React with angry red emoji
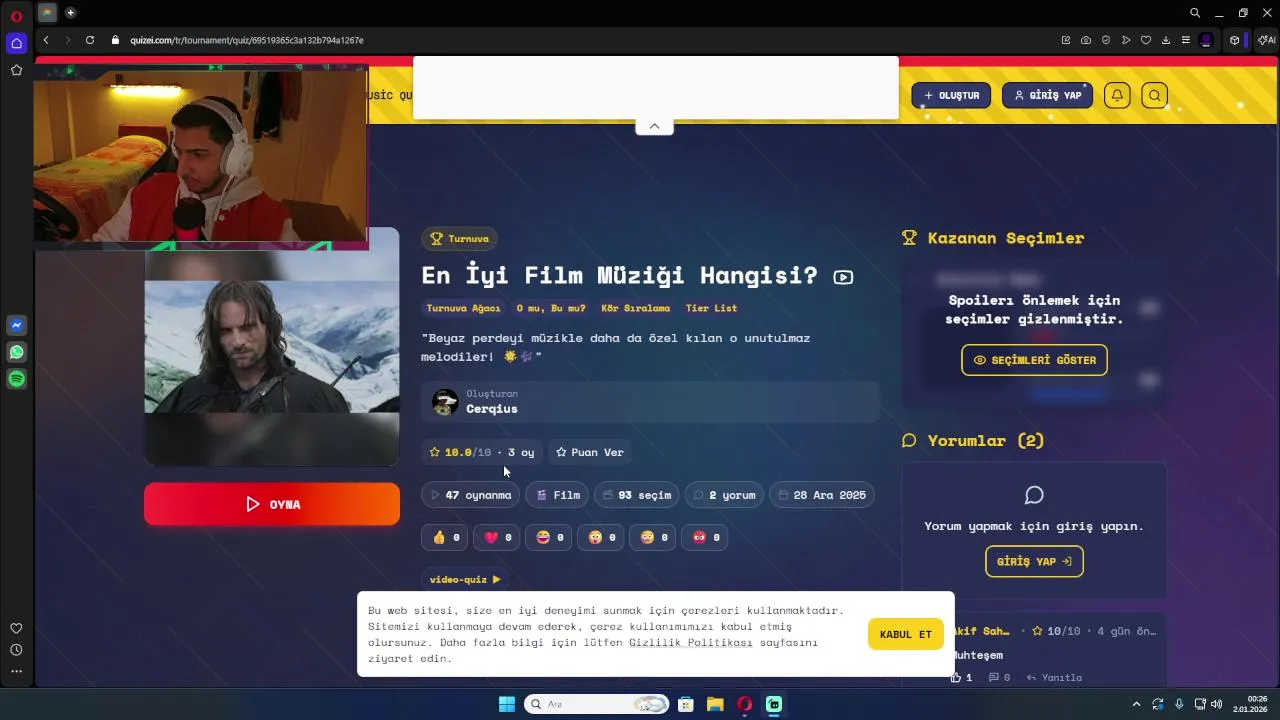Screen dimensions: 1280x720 point(705,537)
